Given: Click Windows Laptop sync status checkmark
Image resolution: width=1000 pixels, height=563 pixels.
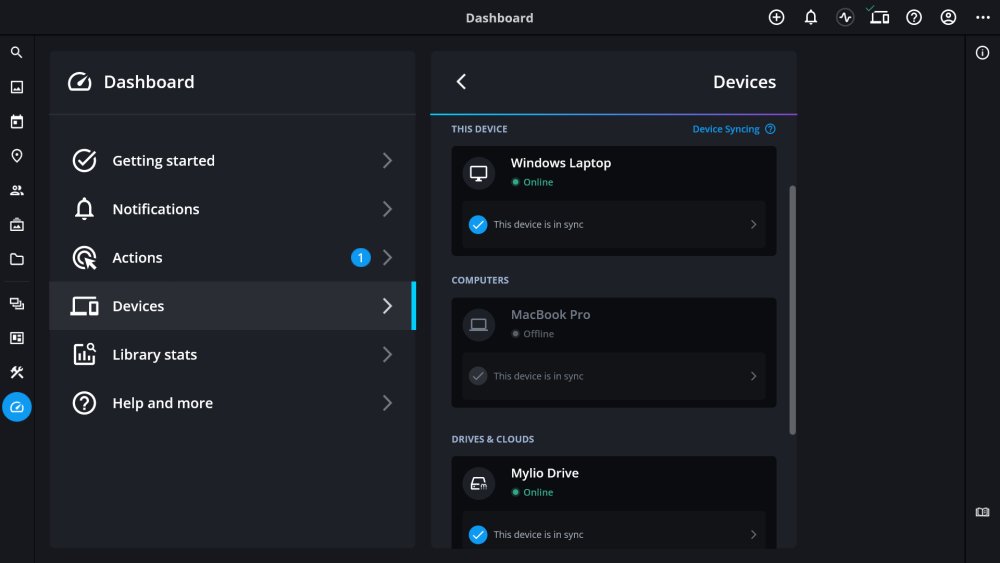Looking at the screenshot, I should coord(478,225).
